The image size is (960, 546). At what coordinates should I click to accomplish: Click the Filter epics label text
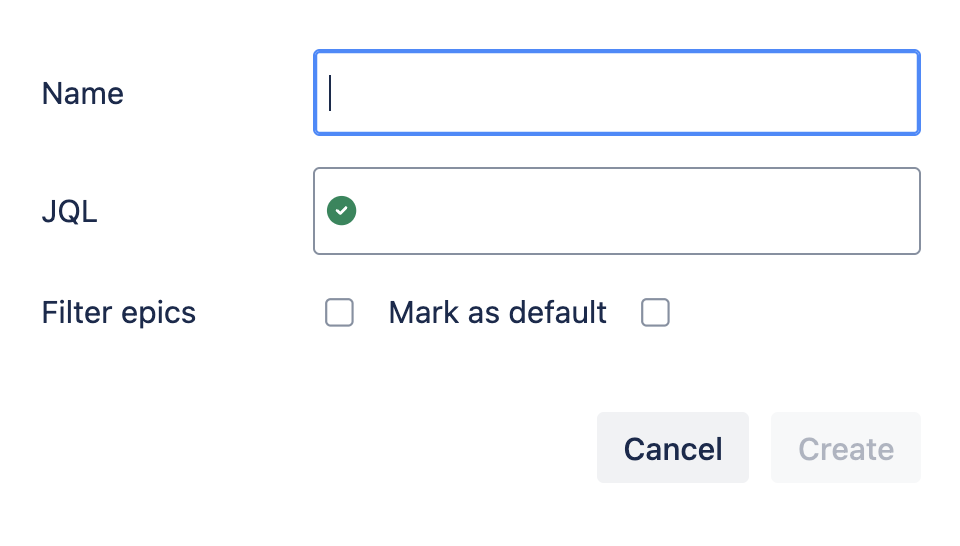119,313
